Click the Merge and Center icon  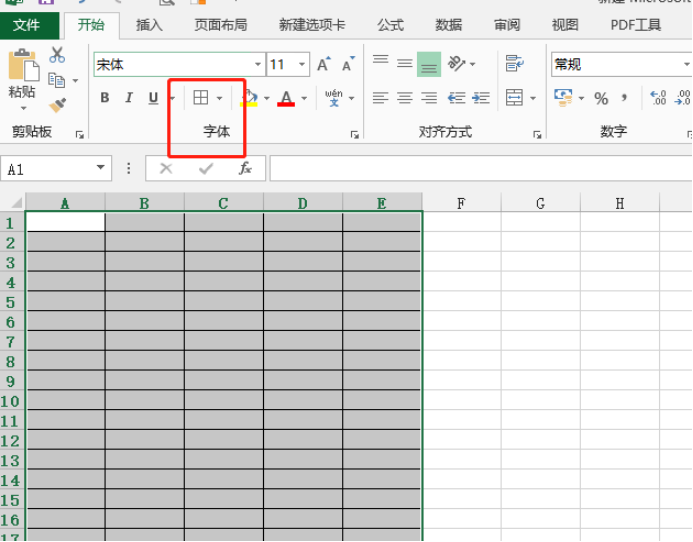514,98
